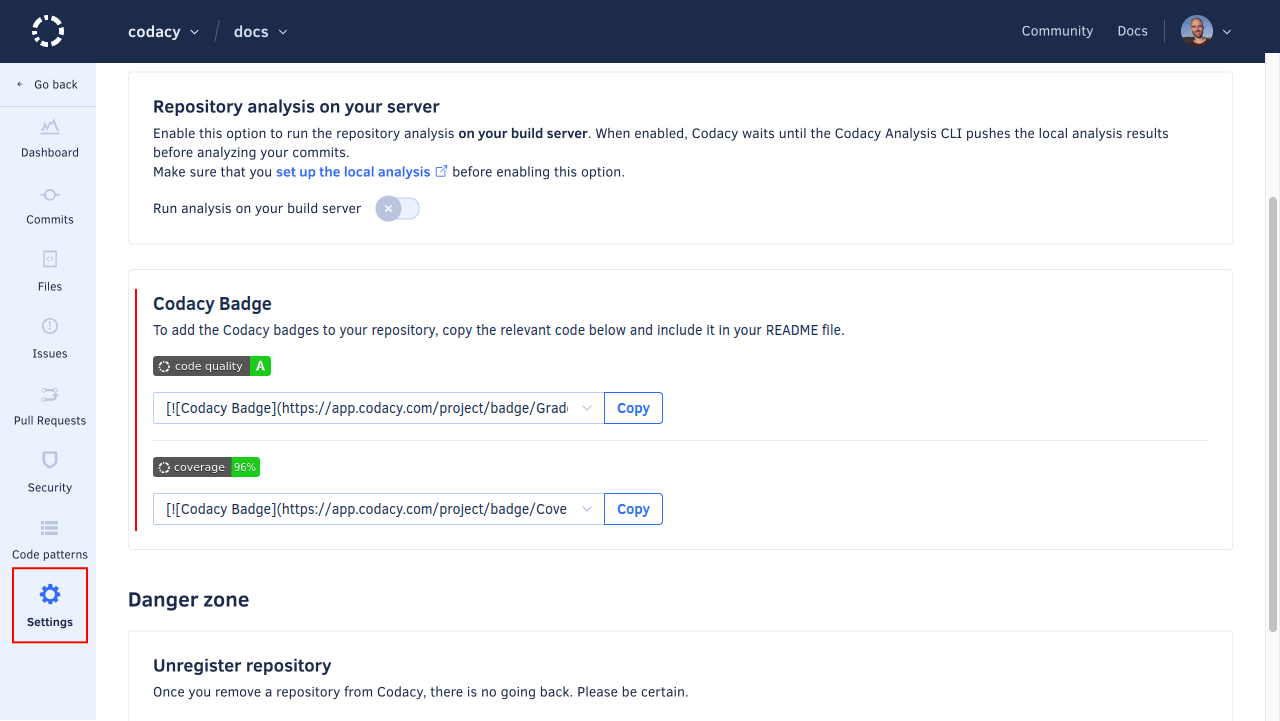Viewport: 1280px width, 721px height.
Task: Click the Settings gear icon
Action: coord(50,595)
